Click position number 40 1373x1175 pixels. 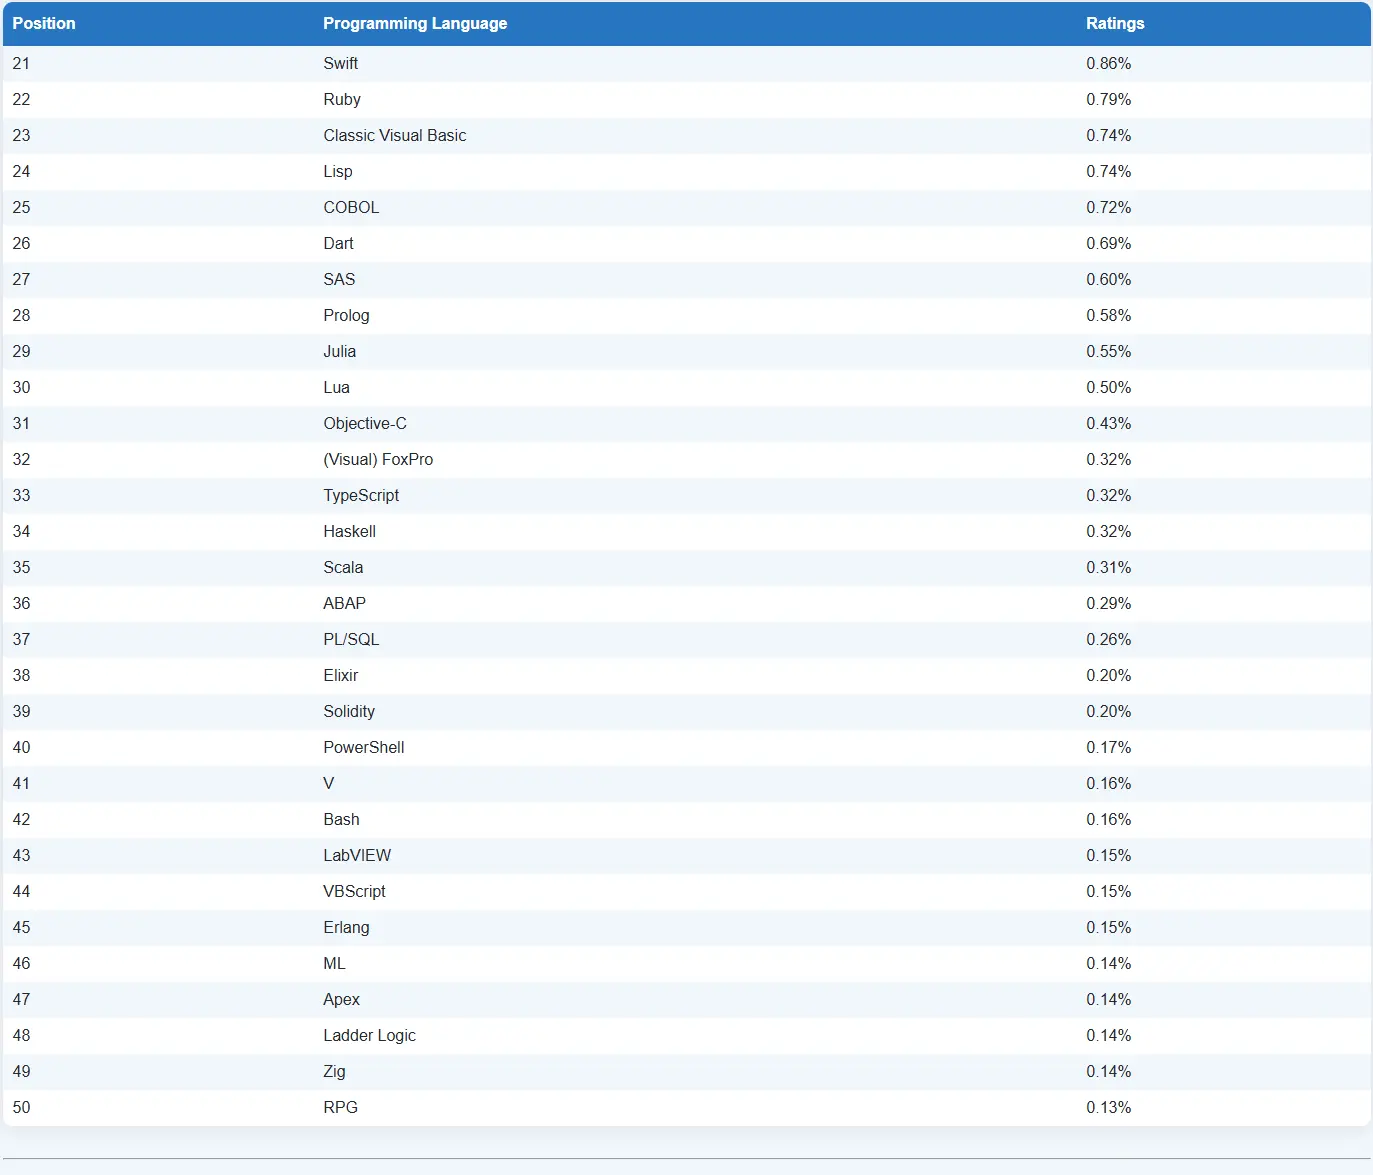tap(21, 747)
